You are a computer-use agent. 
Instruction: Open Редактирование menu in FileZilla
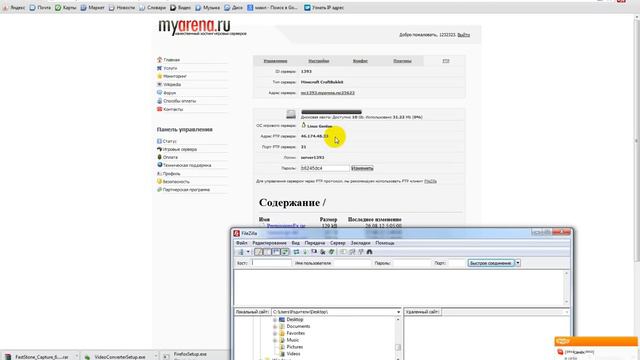(269, 243)
